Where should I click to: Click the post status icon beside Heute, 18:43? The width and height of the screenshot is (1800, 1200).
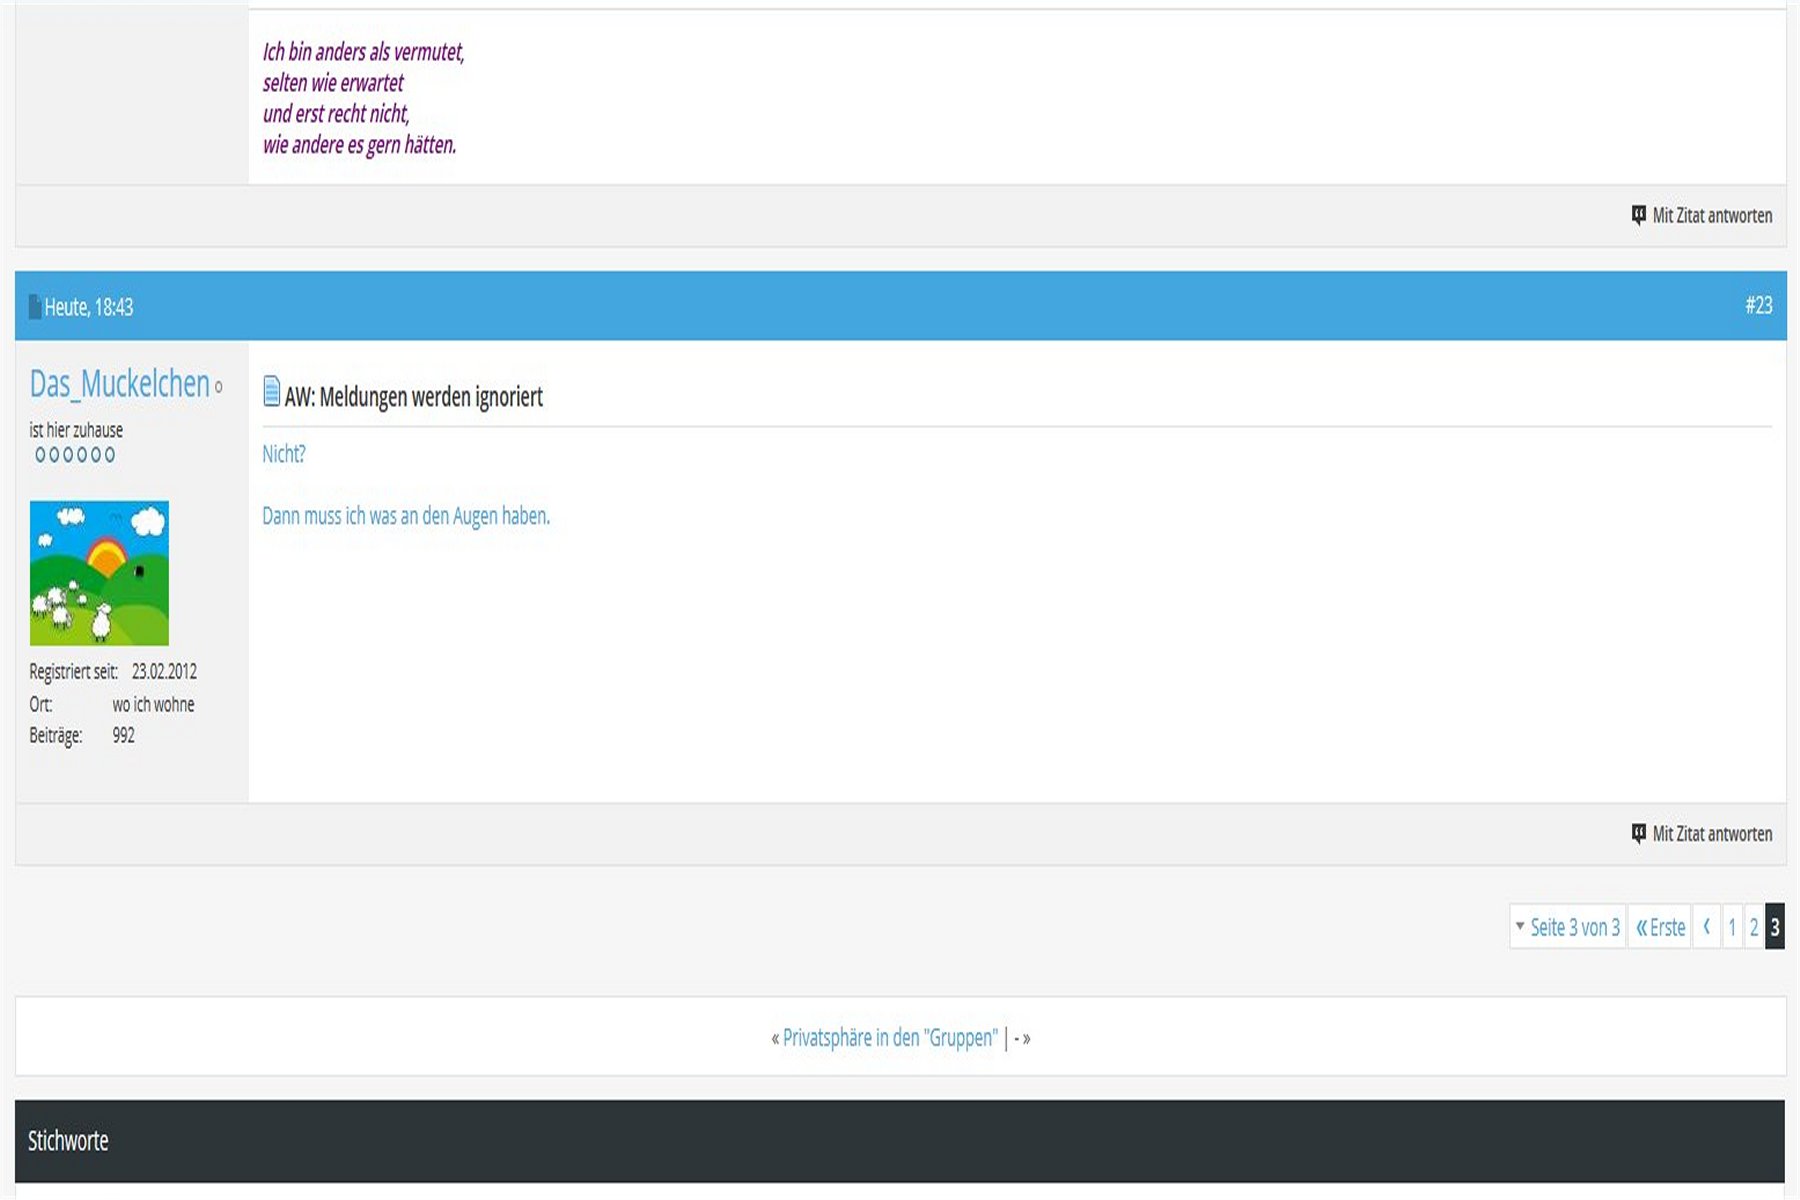(x=35, y=307)
